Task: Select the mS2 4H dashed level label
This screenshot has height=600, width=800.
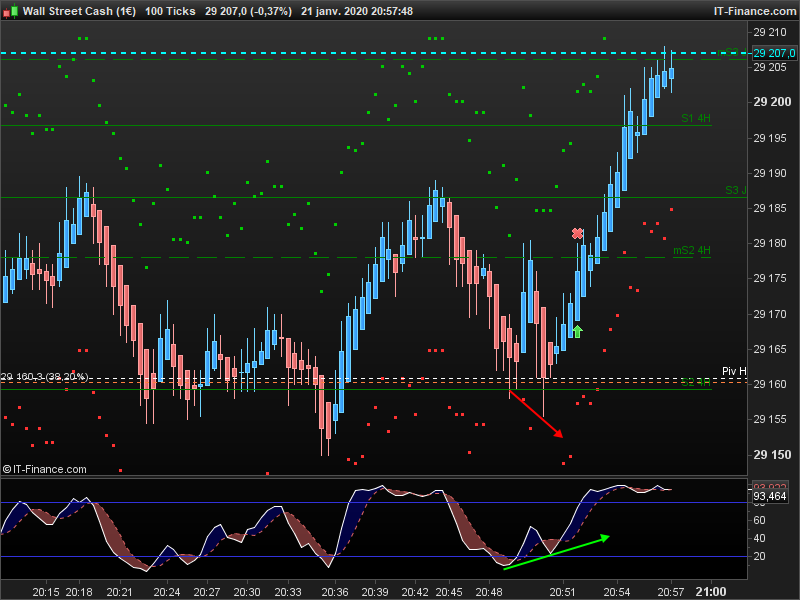Action: tap(692, 251)
